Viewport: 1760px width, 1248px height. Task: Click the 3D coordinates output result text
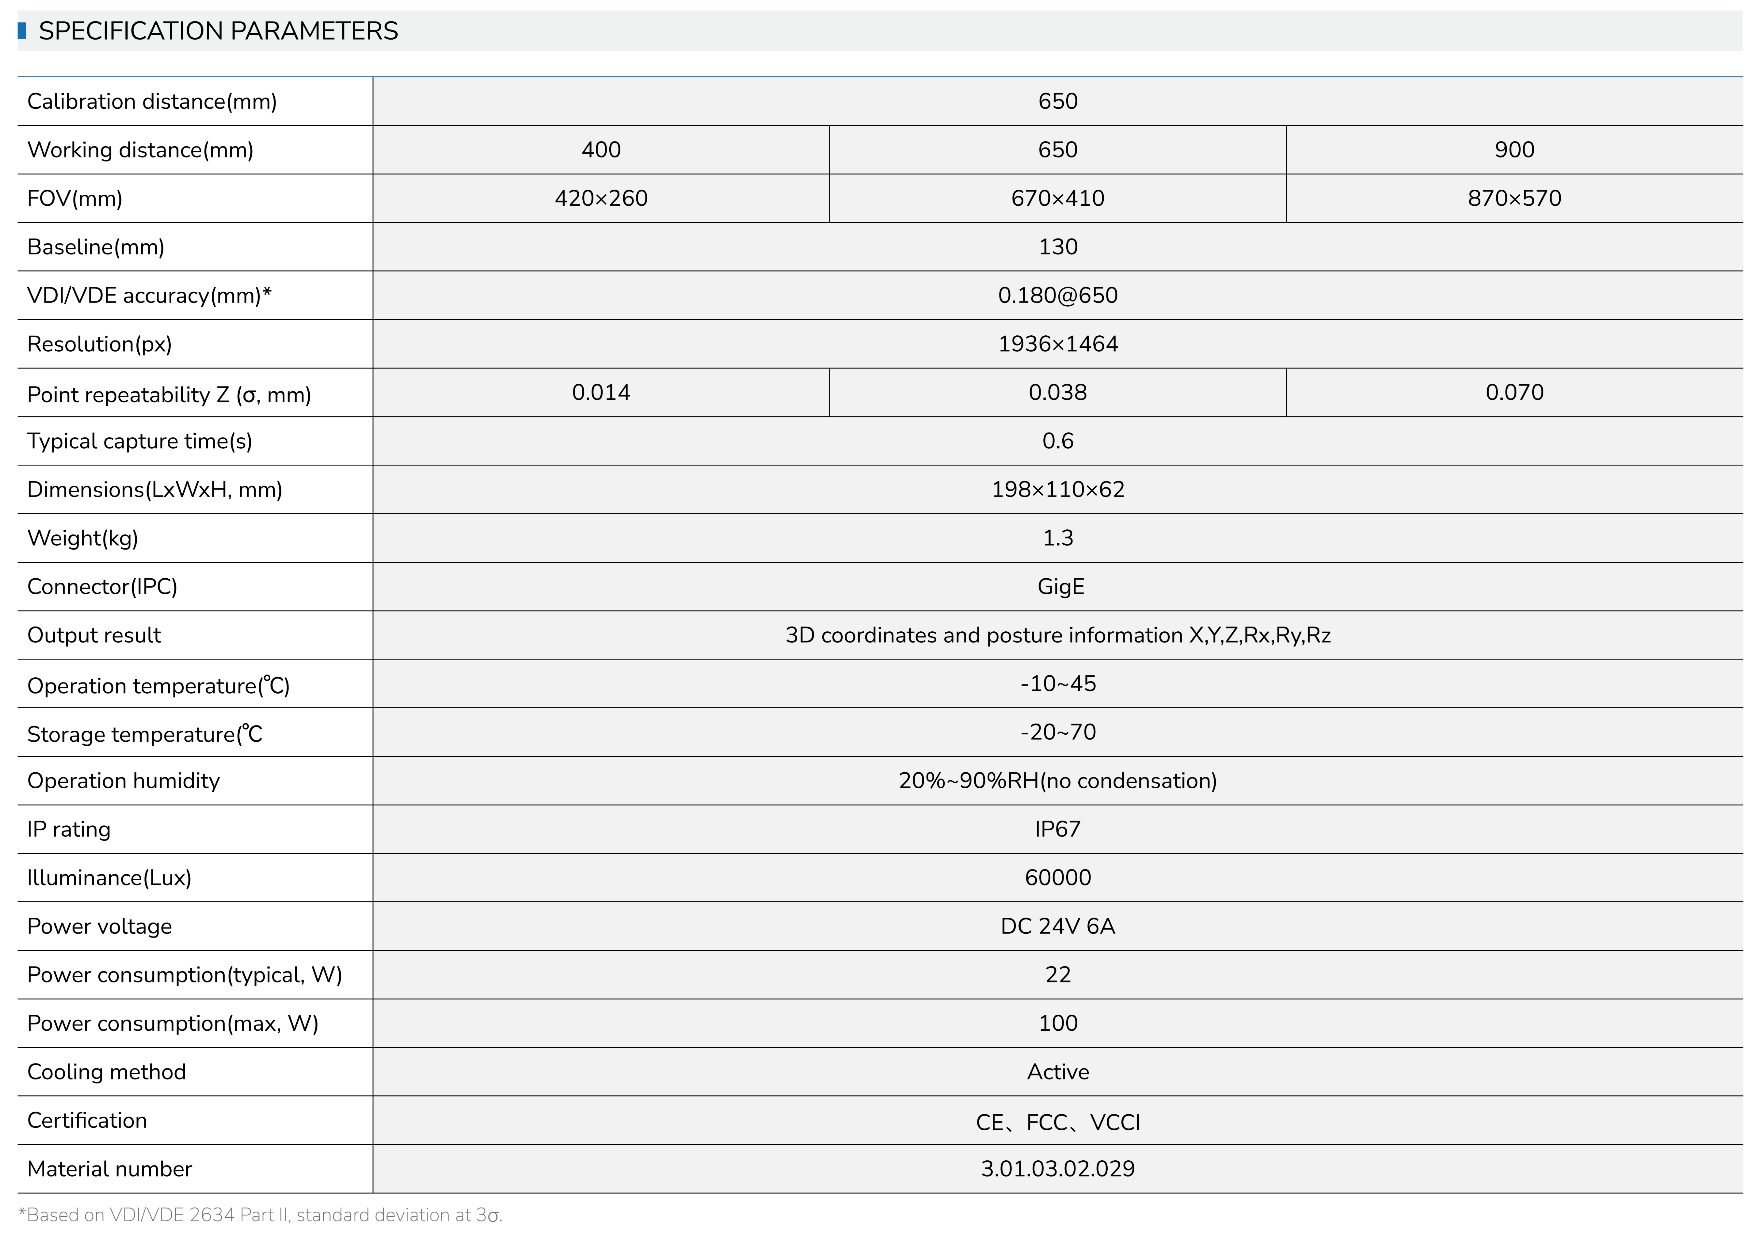(x=1057, y=635)
